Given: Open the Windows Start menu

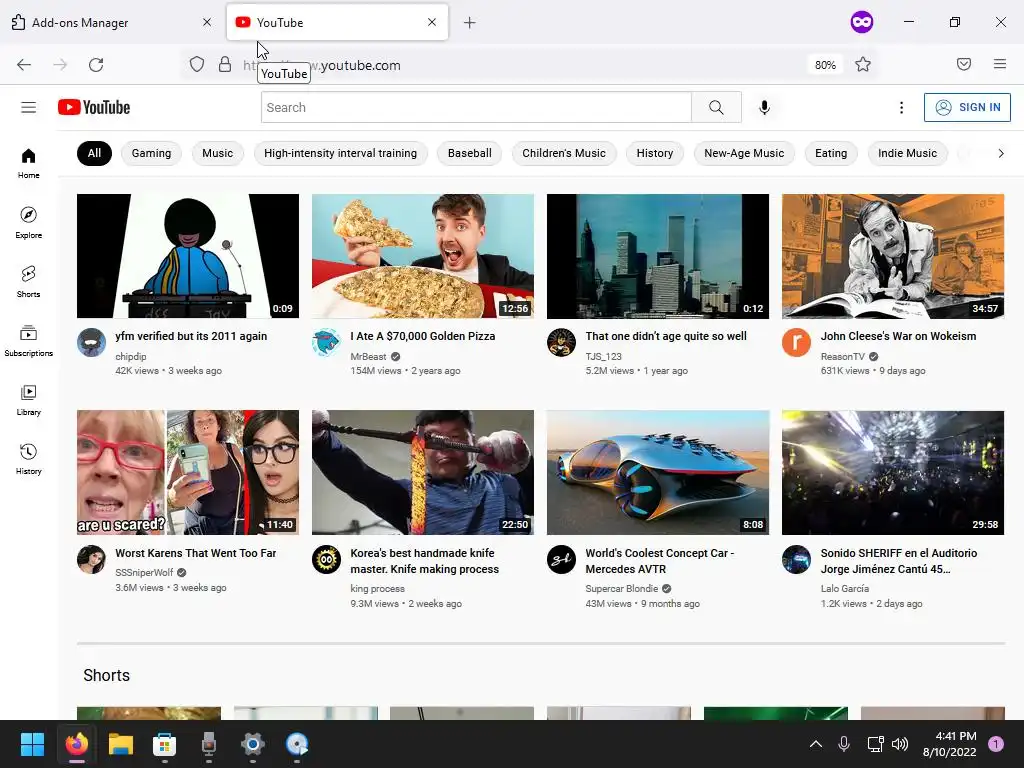Looking at the screenshot, I should (32, 744).
